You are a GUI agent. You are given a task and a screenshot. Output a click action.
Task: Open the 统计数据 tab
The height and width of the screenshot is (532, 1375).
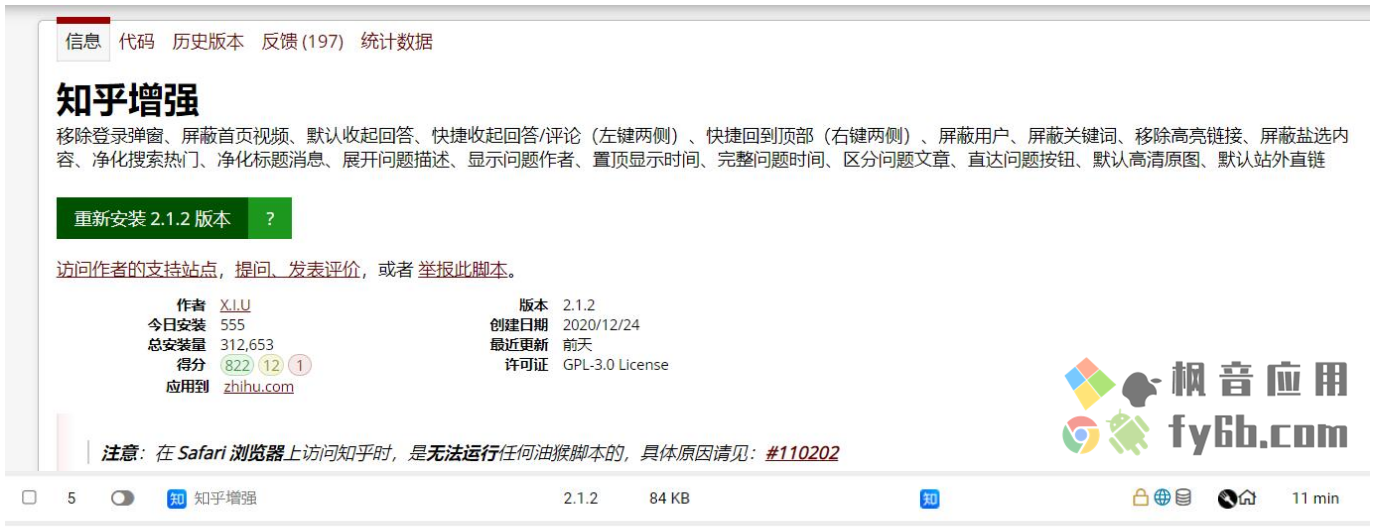click(397, 42)
